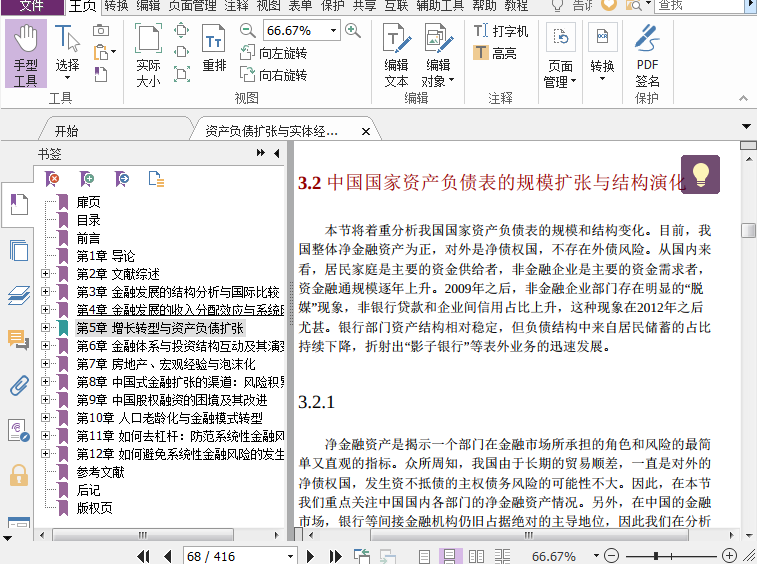
Task: Open the Attachments paperclip sidebar icon
Action: click(19, 385)
